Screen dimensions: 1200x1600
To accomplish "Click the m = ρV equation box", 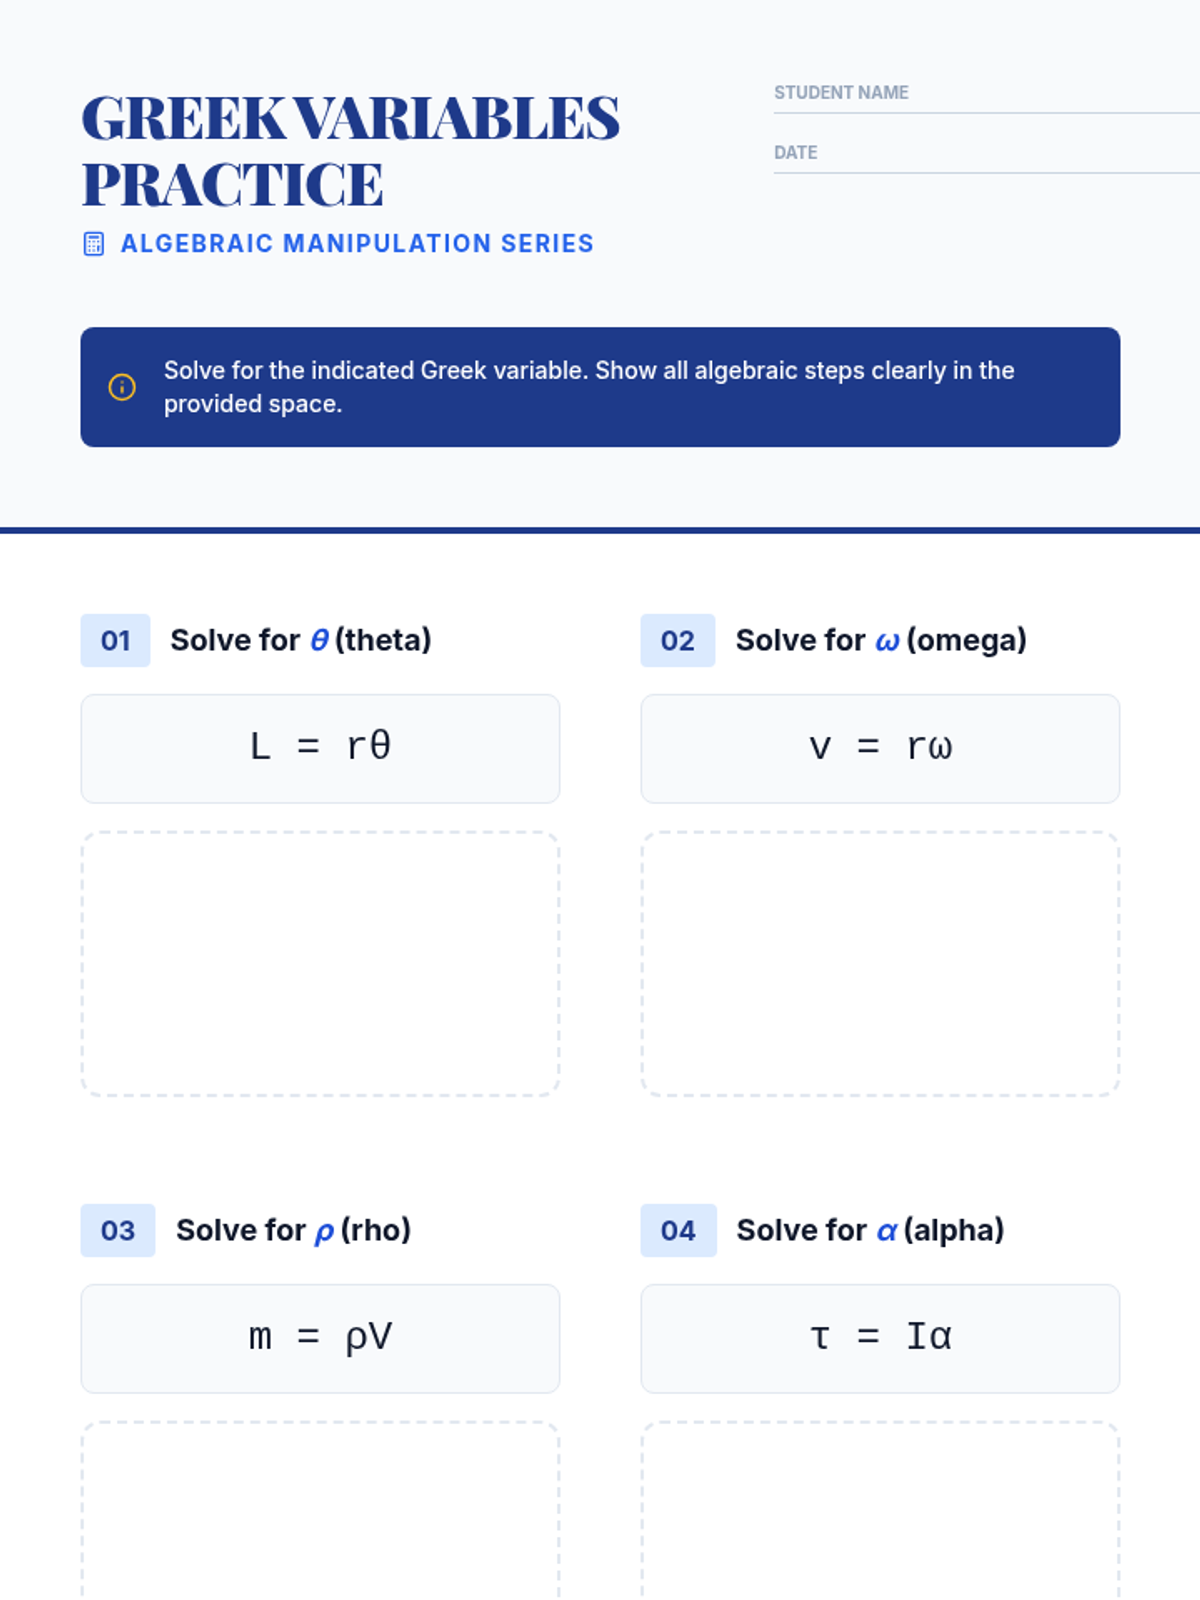I will point(320,1339).
